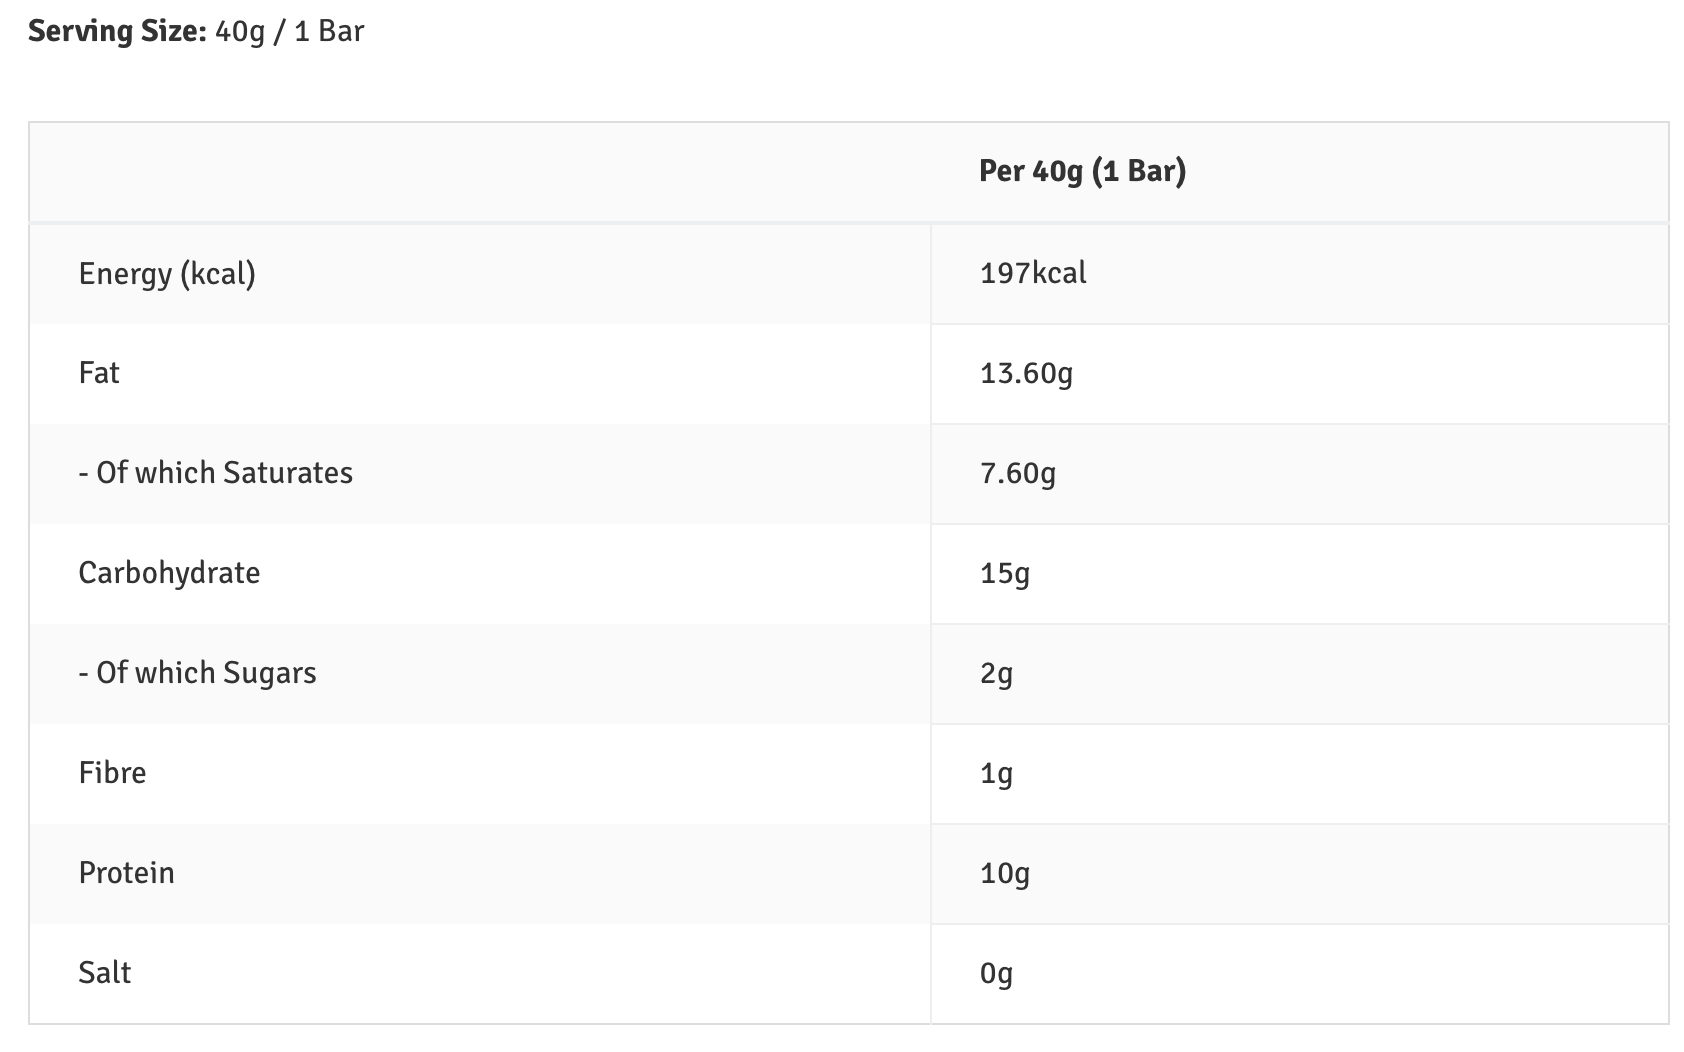Select the Salt row label
Viewport: 1684px width, 1052px height.
point(105,973)
